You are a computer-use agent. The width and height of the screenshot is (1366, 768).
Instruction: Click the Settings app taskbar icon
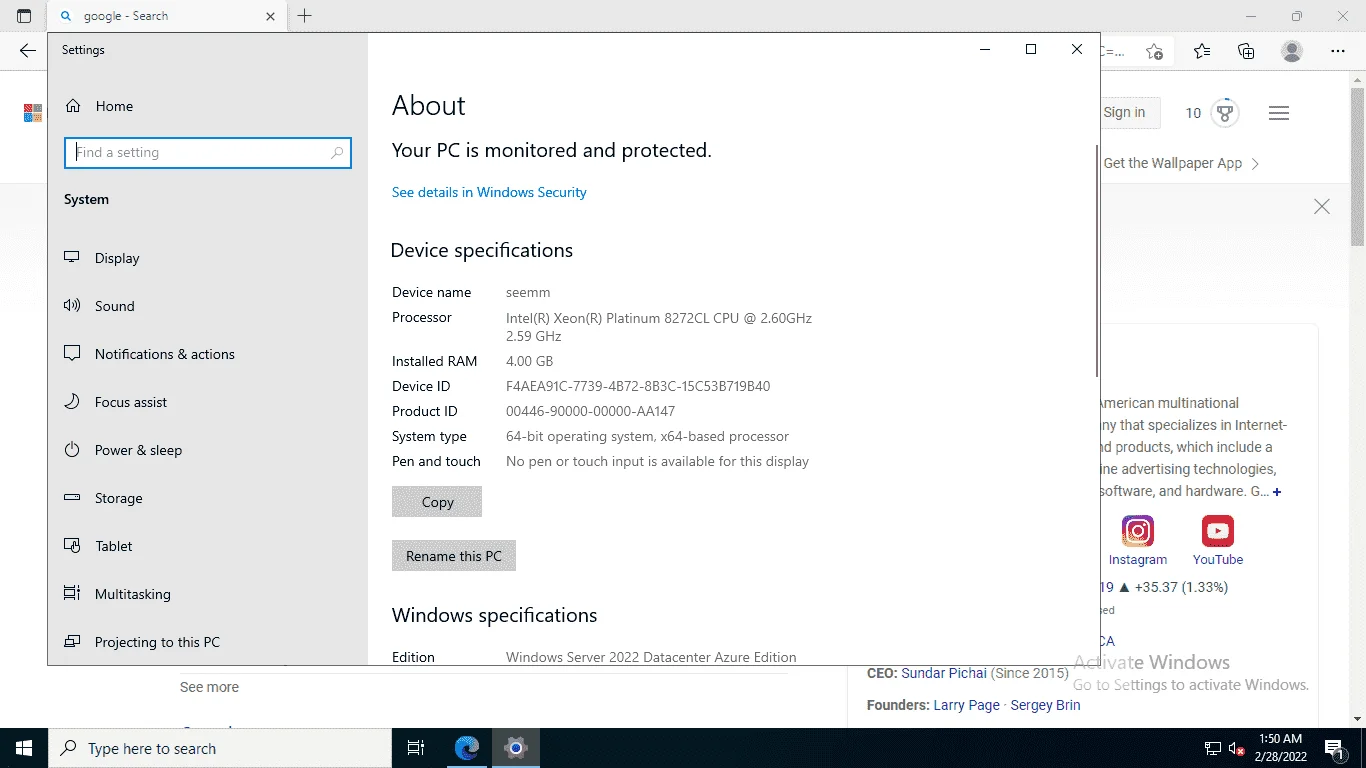[516, 748]
